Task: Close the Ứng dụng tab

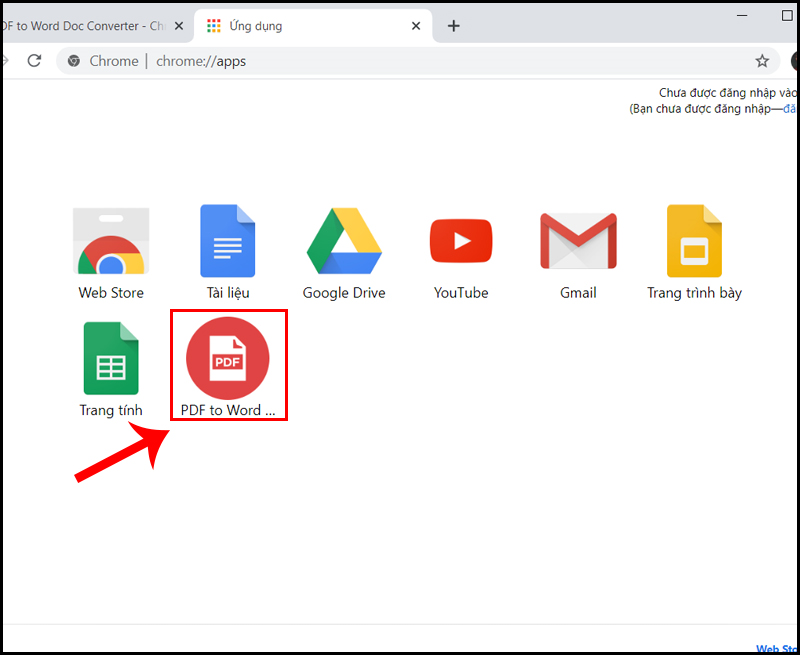Action: [x=414, y=26]
